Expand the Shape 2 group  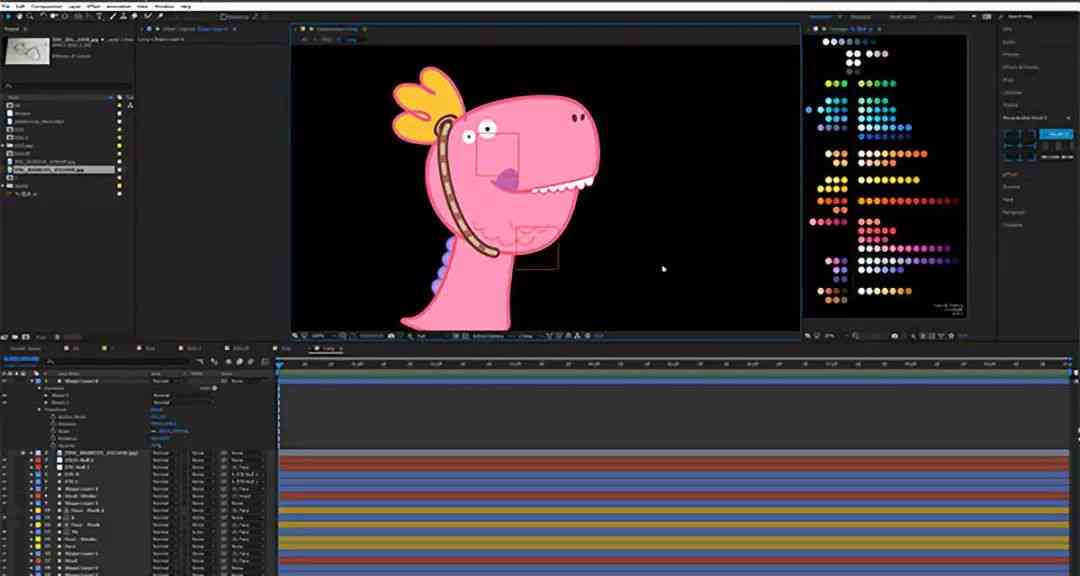[x=45, y=395]
